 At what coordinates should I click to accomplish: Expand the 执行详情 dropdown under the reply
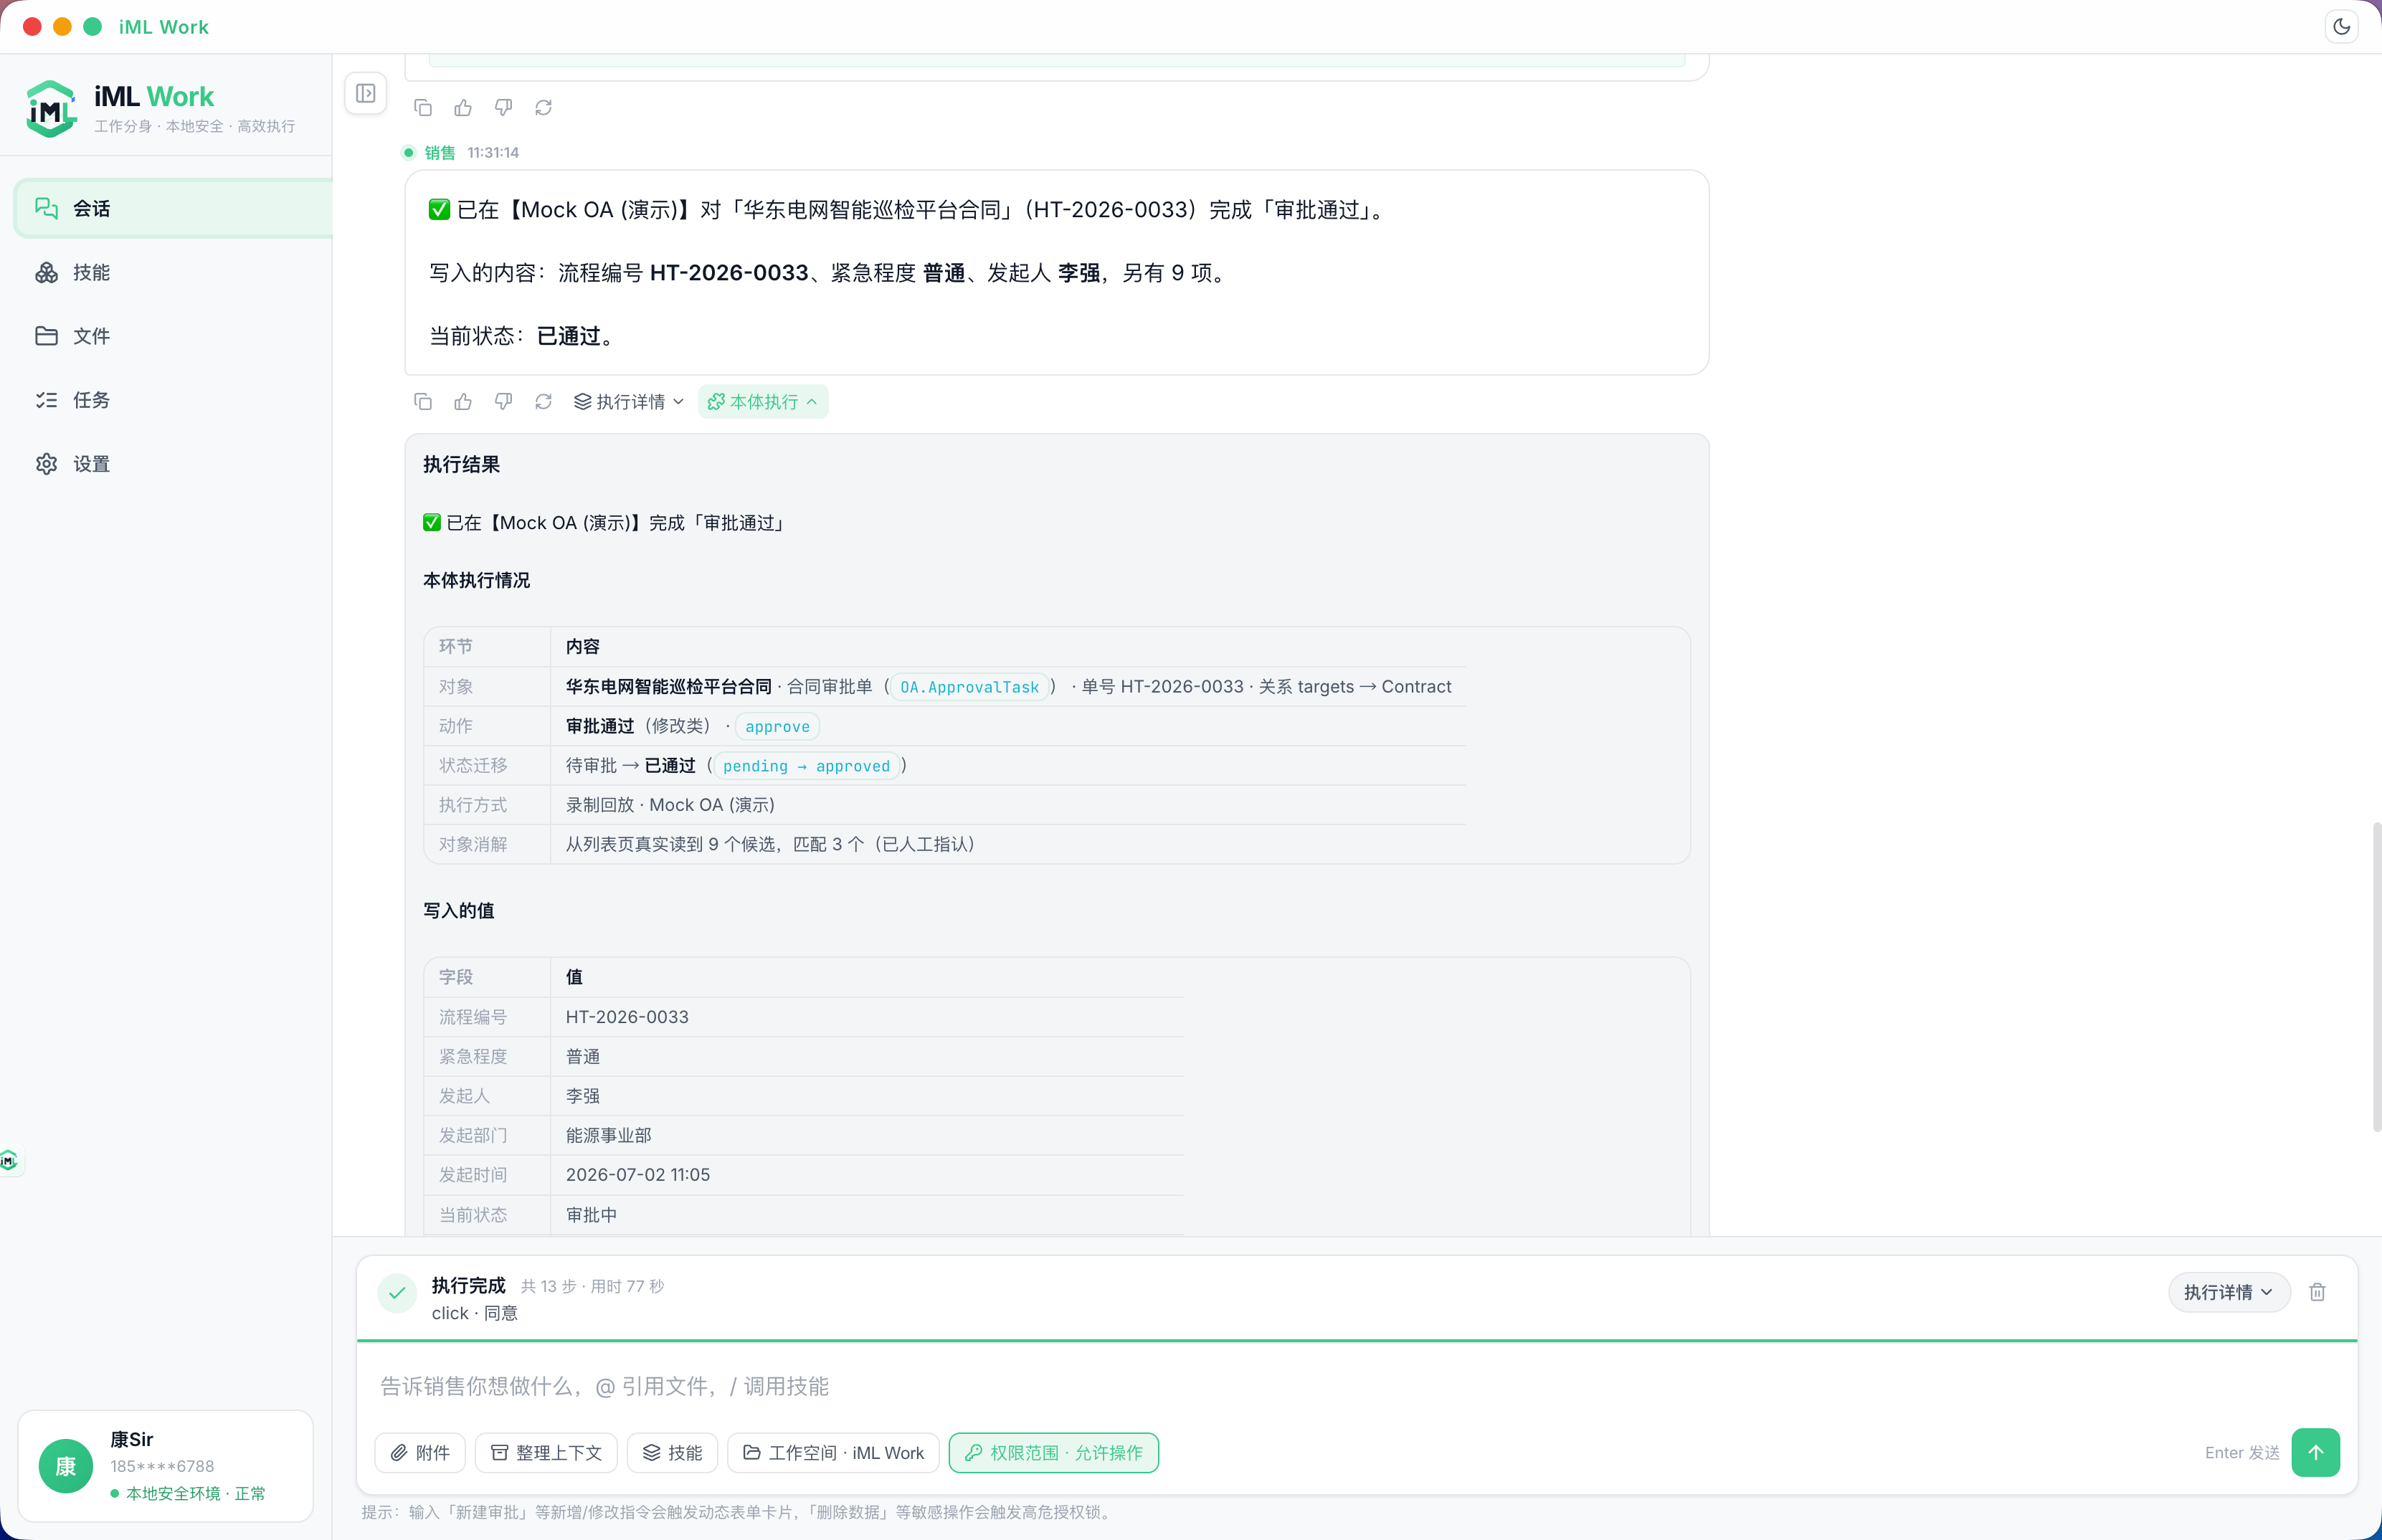tap(629, 401)
